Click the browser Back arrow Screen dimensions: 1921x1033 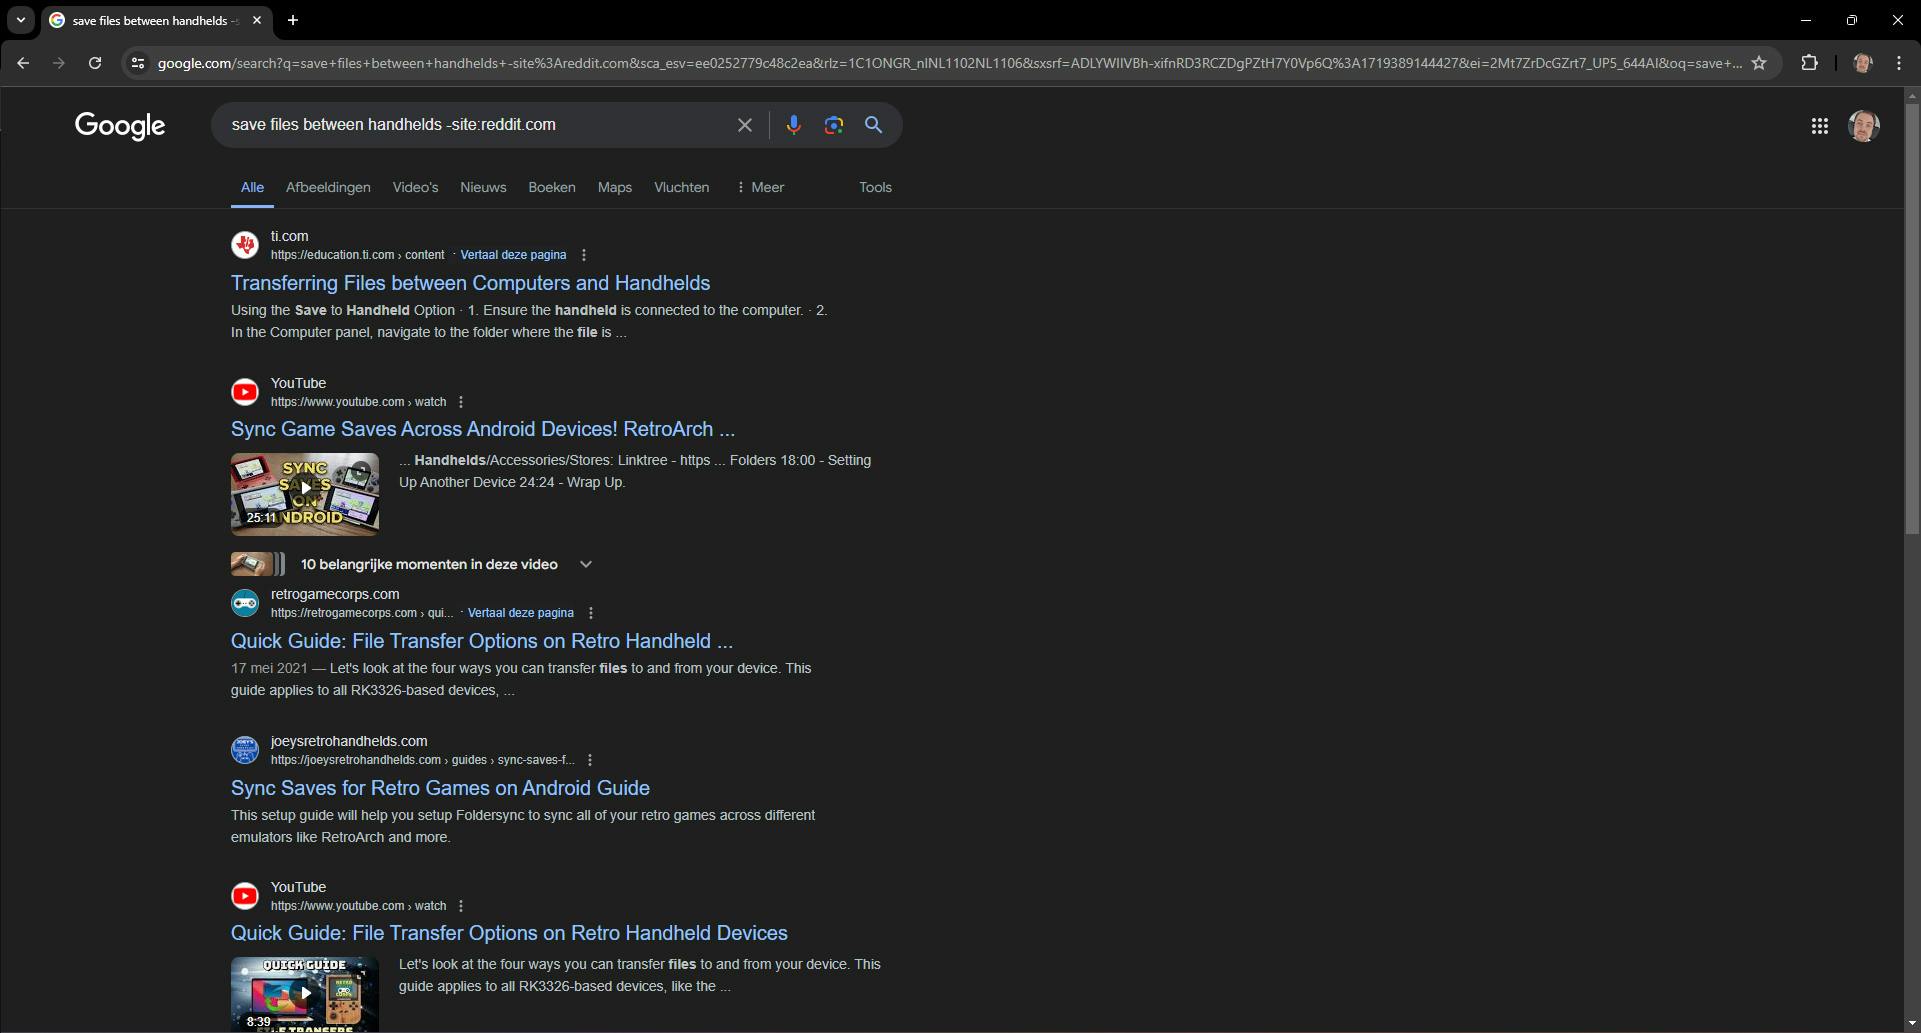click(x=23, y=63)
